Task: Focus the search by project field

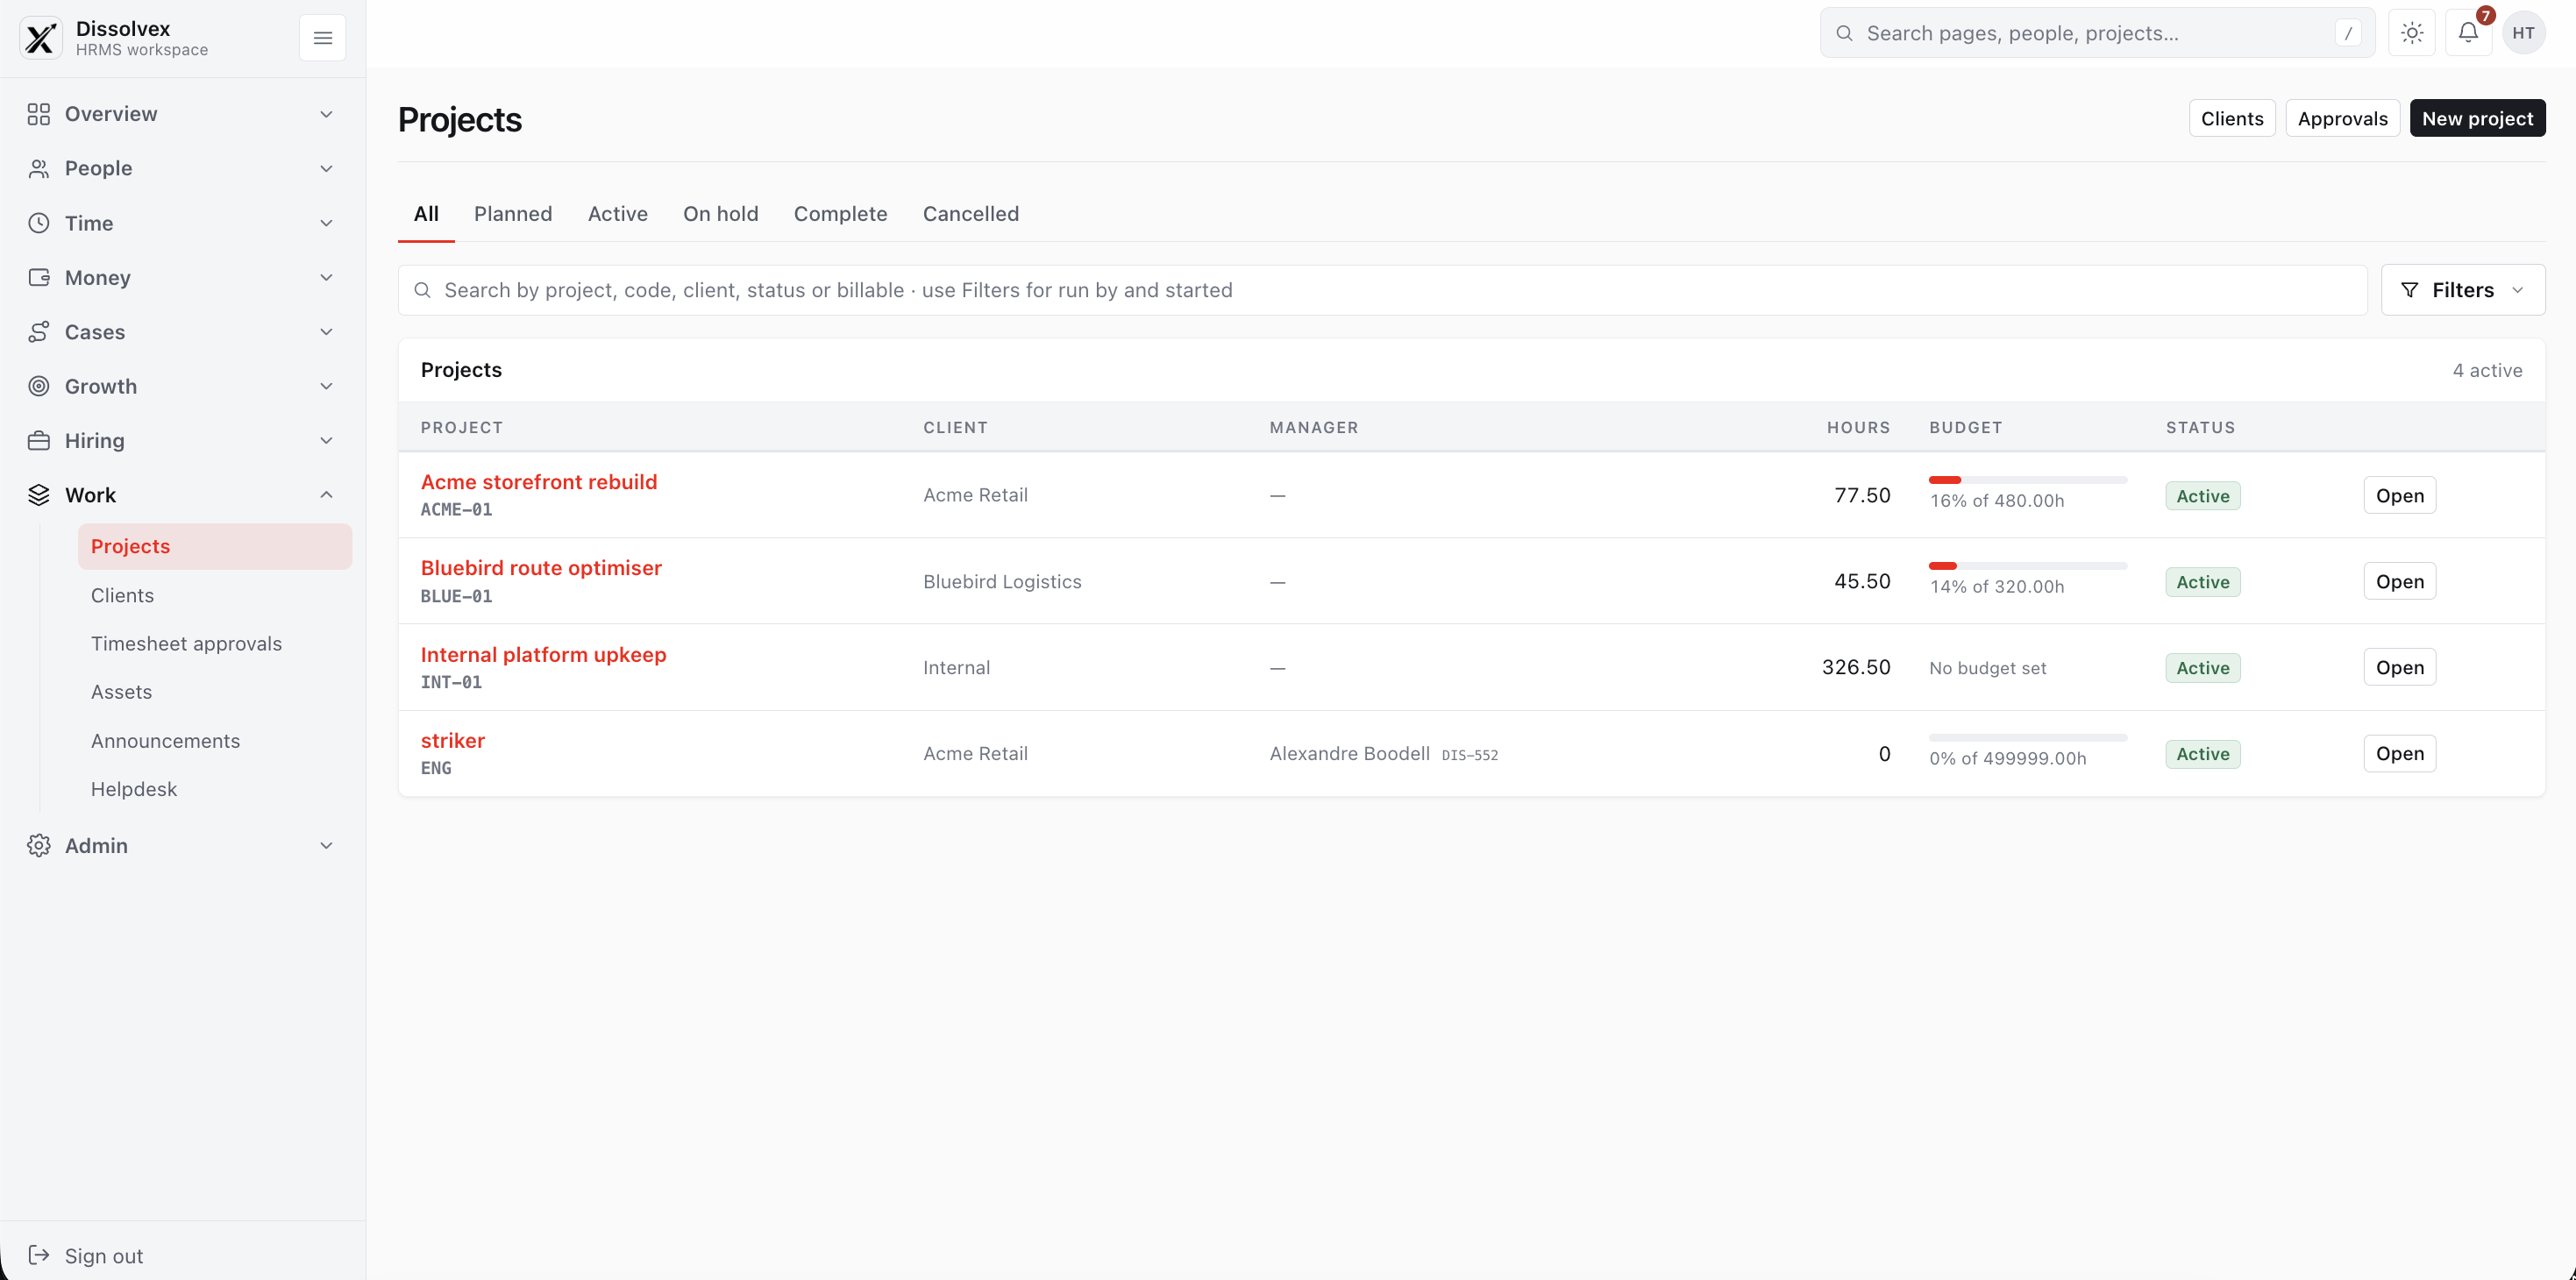Action: point(1382,290)
